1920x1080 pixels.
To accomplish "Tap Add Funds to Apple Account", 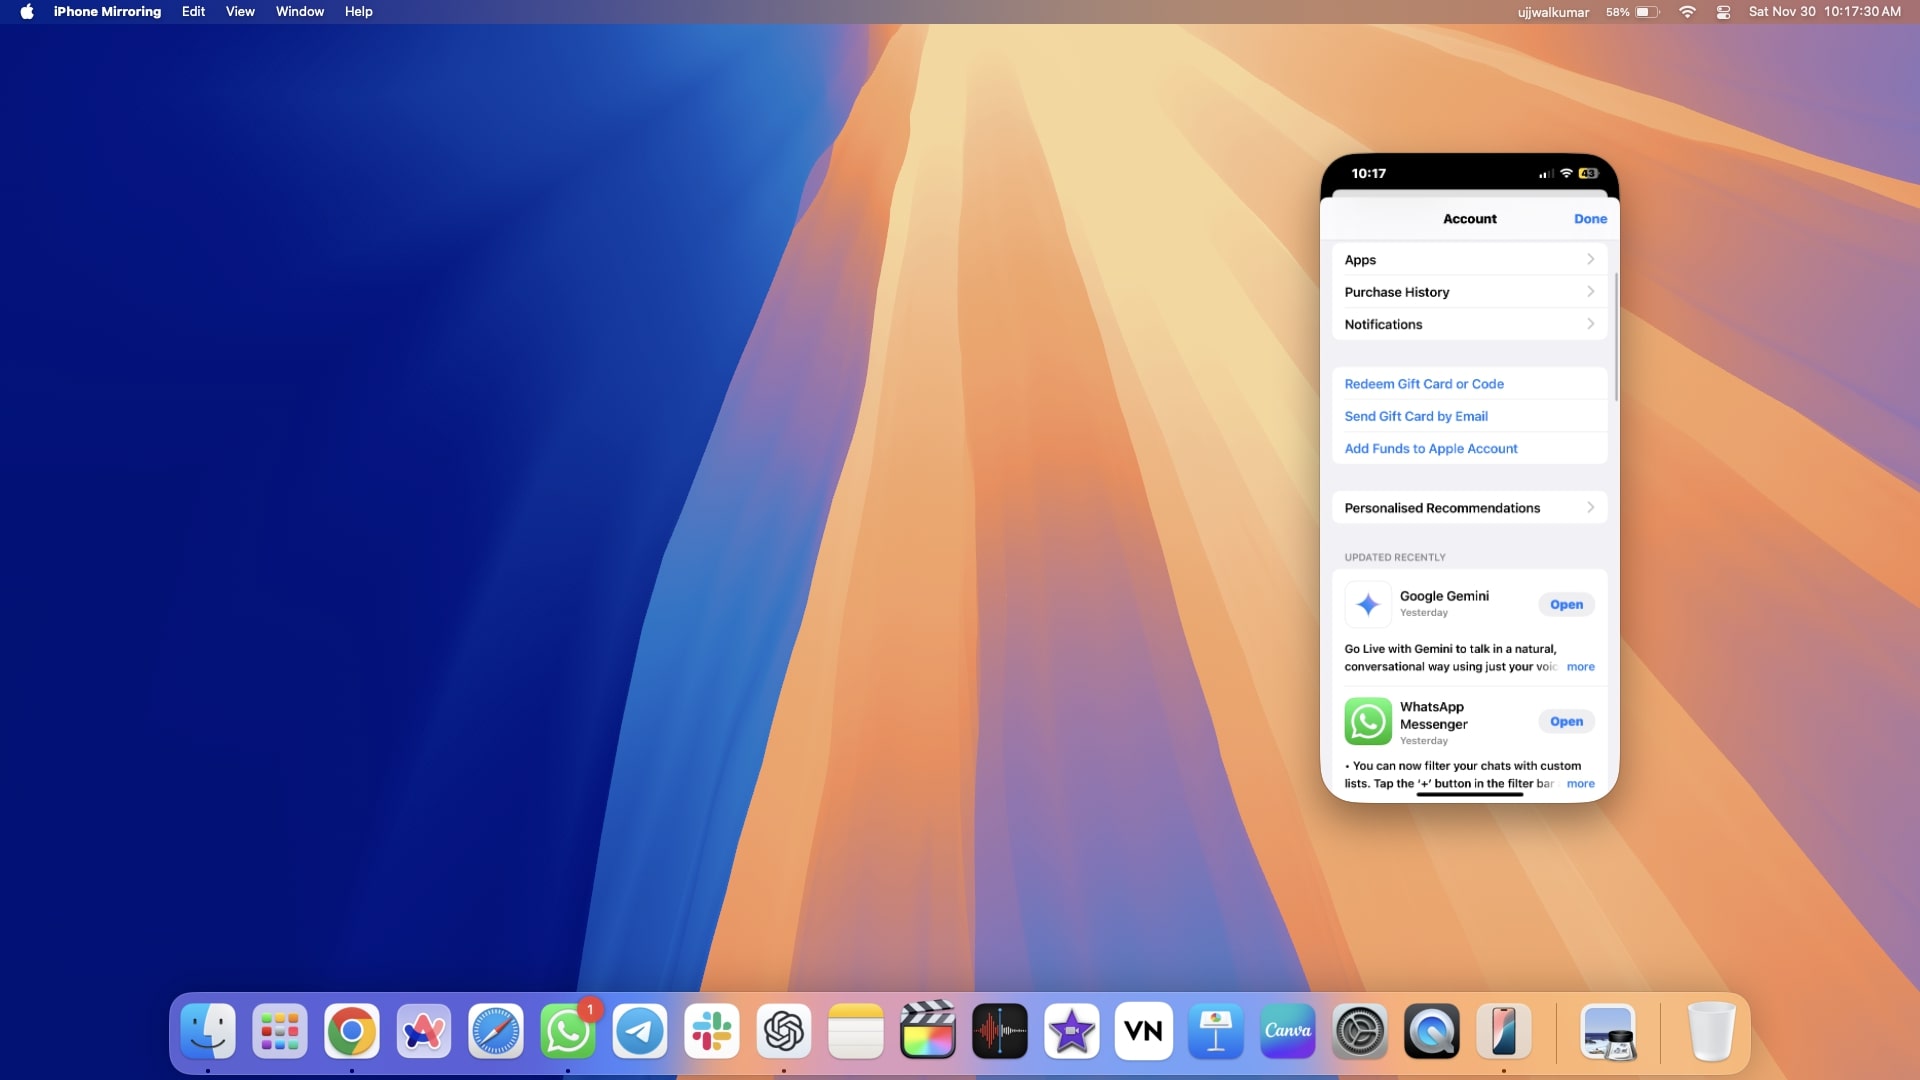I will point(1431,448).
